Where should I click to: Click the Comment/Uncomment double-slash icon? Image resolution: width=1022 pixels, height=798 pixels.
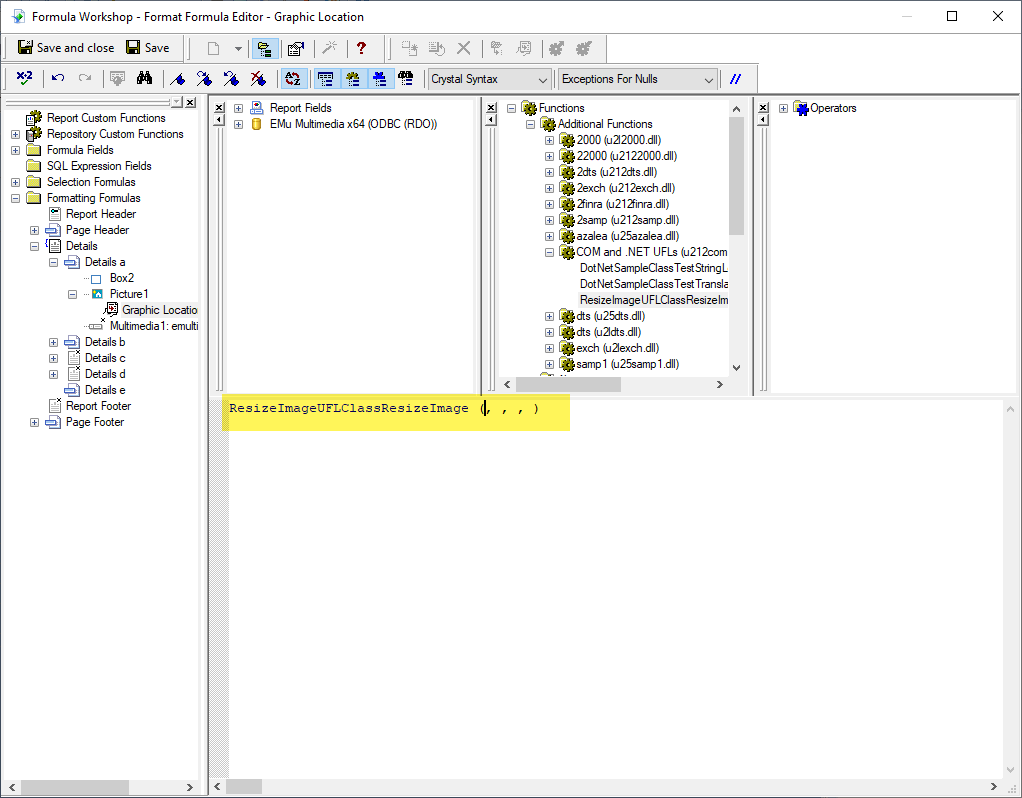736,79
